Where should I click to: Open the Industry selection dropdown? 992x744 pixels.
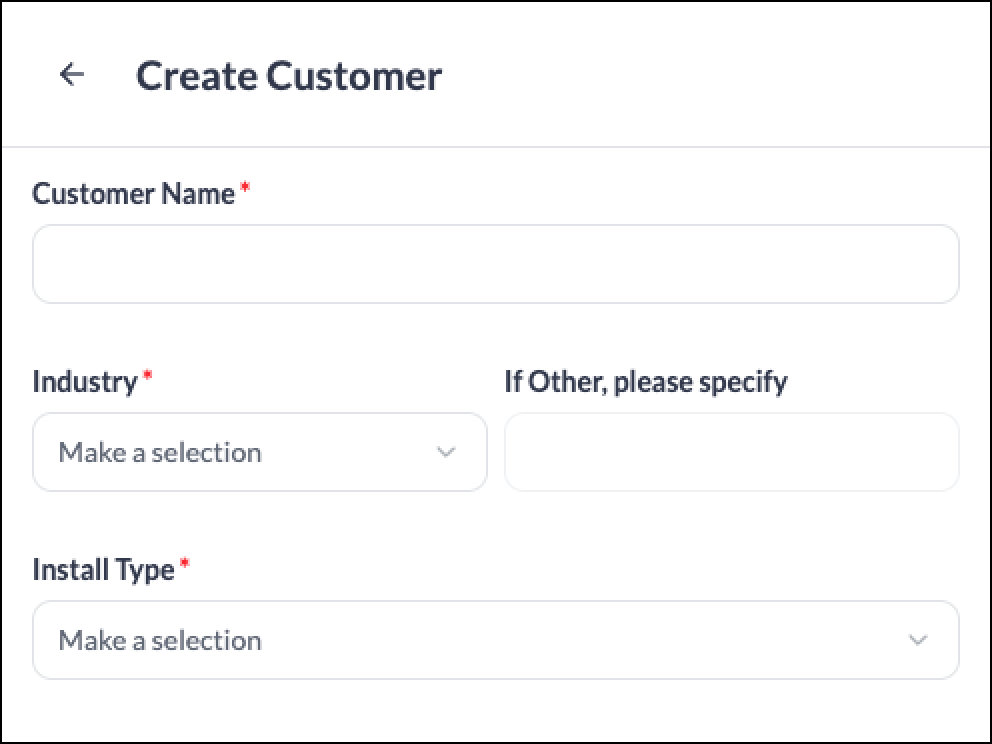pyautogui.click(x=259, y=452)
